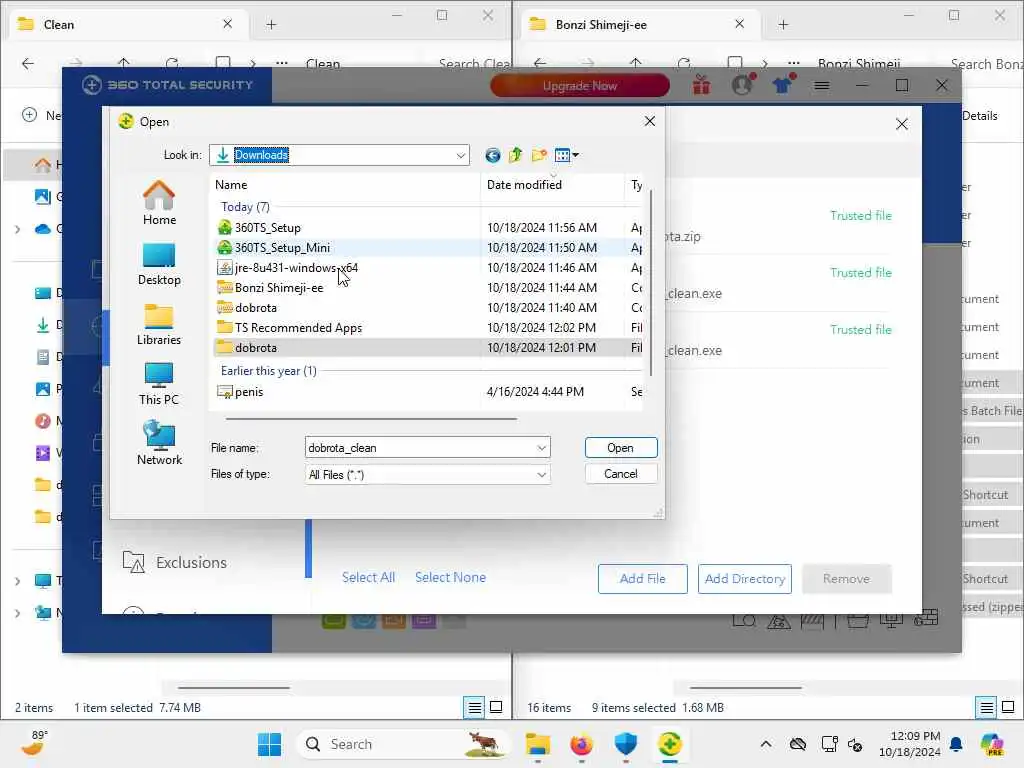
Task: Open the weather widget showing 89°
Action: pyautogui.click(x=34, y=743)
